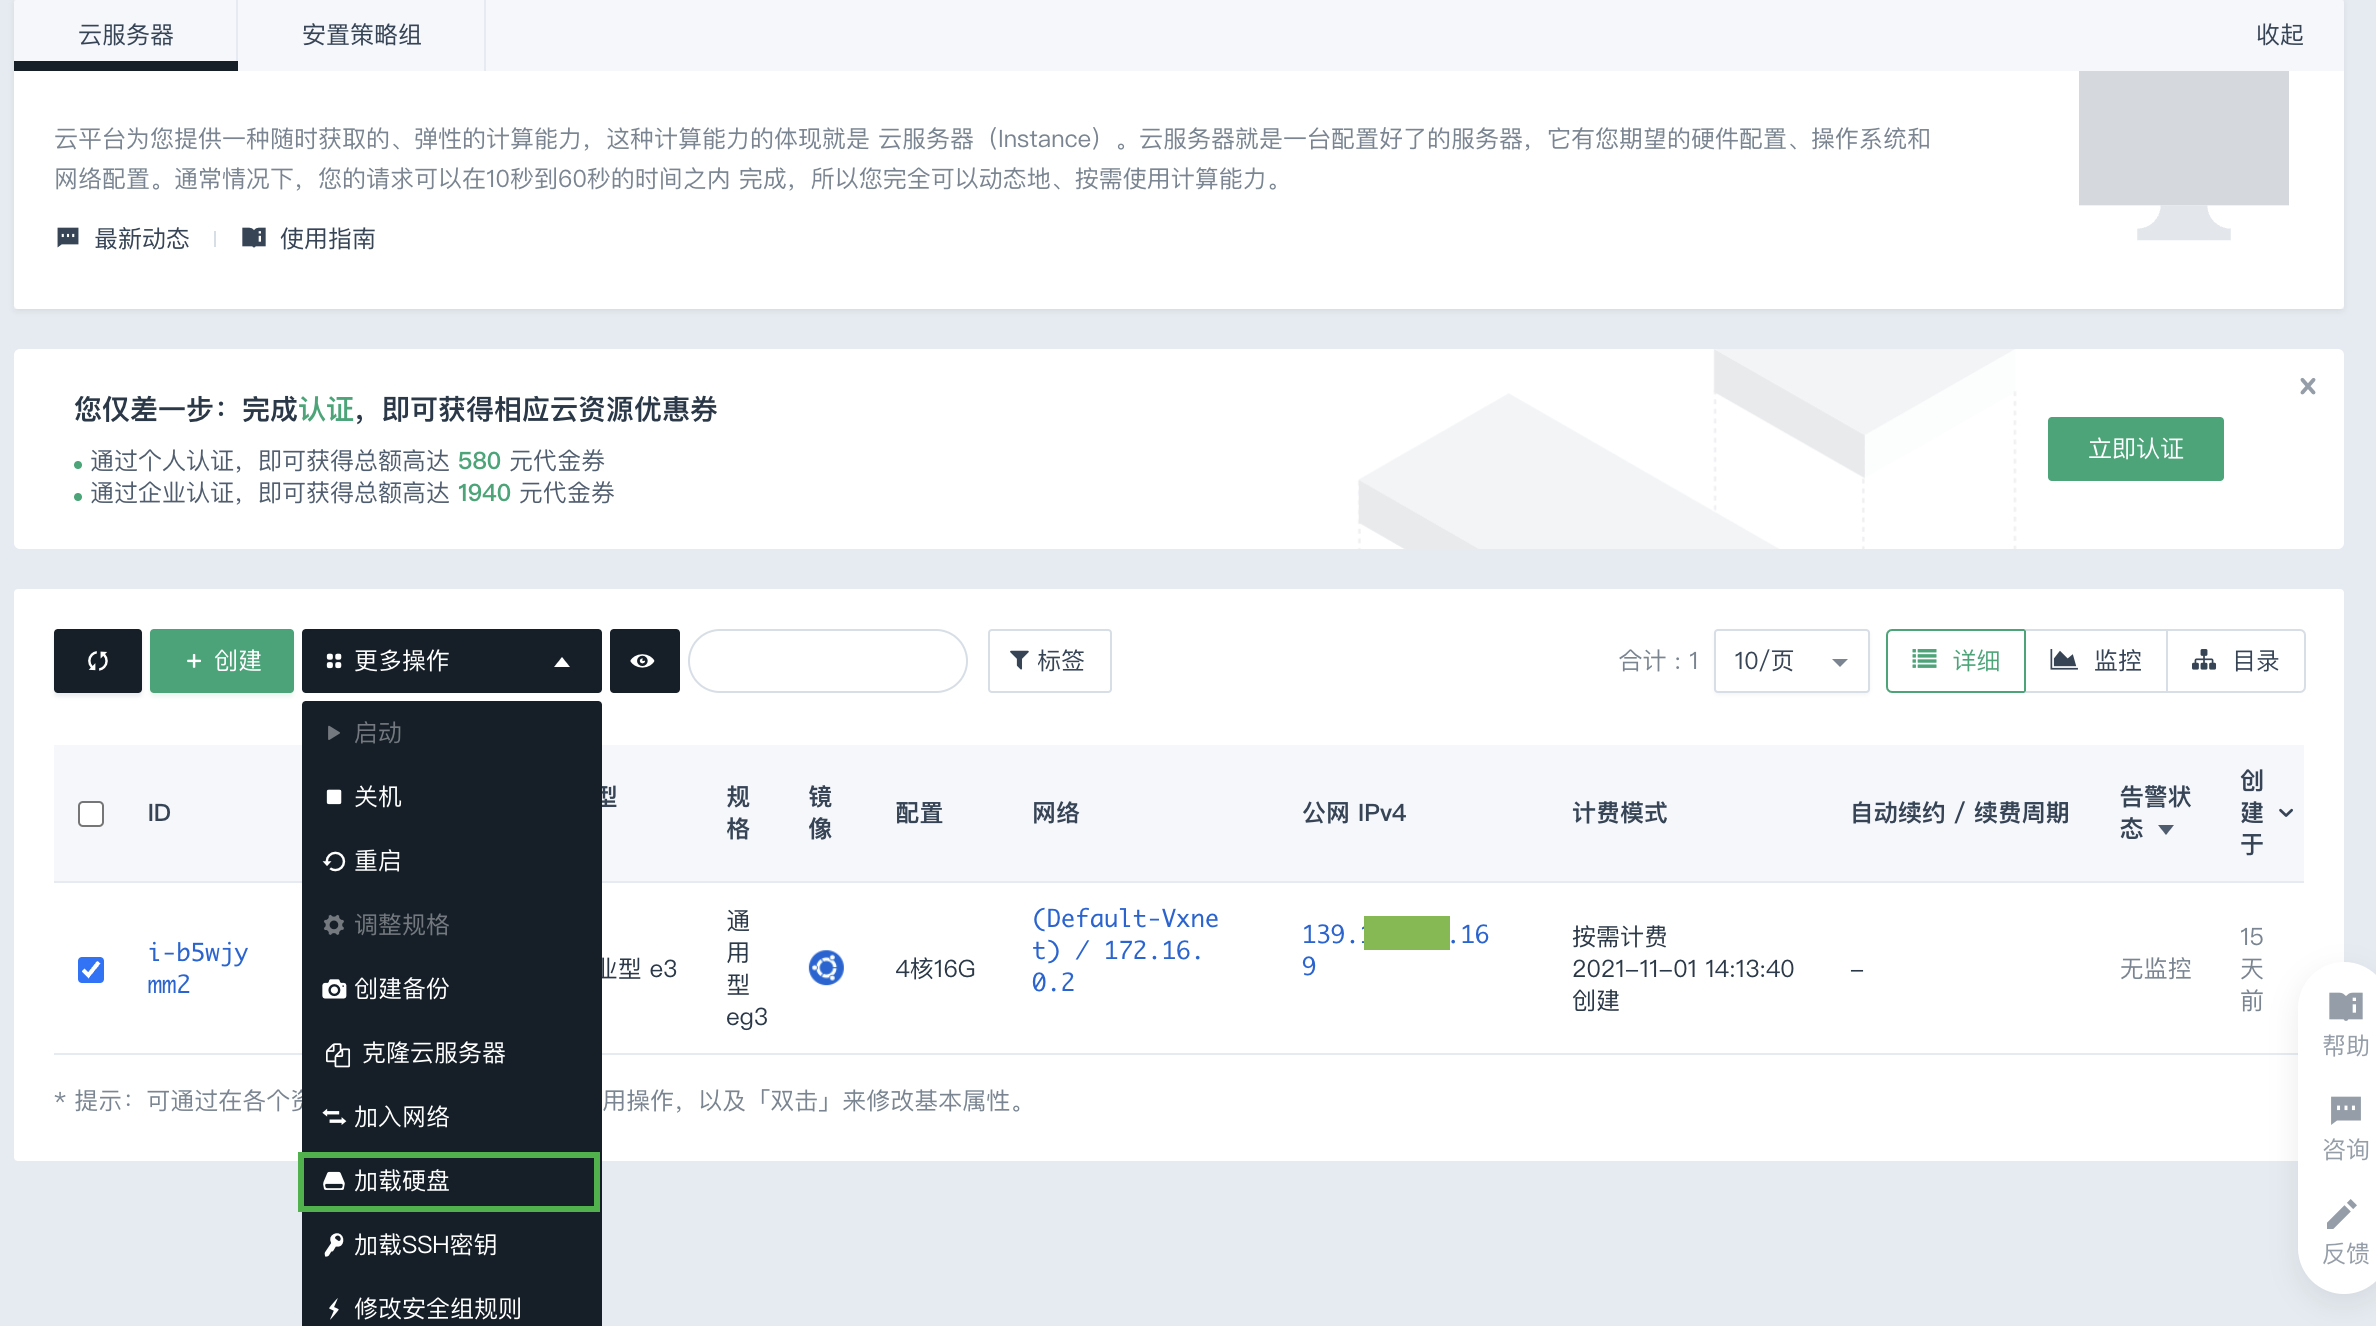Click the 无监控 alarm status text

click(x=2156, y=968)
